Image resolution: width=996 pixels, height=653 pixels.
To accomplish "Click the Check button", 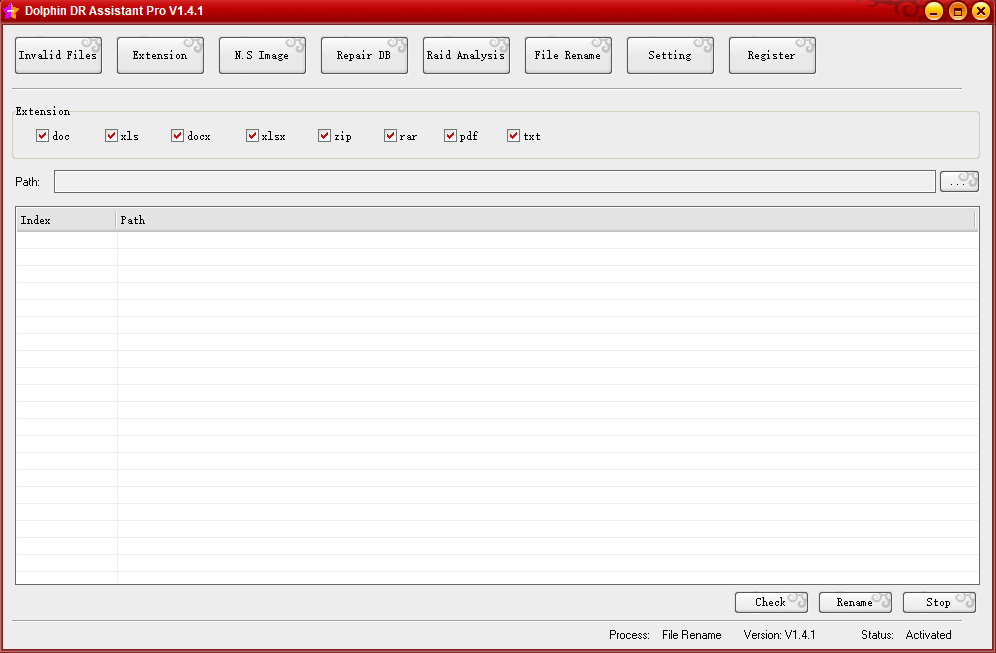I will click(771, 602).
